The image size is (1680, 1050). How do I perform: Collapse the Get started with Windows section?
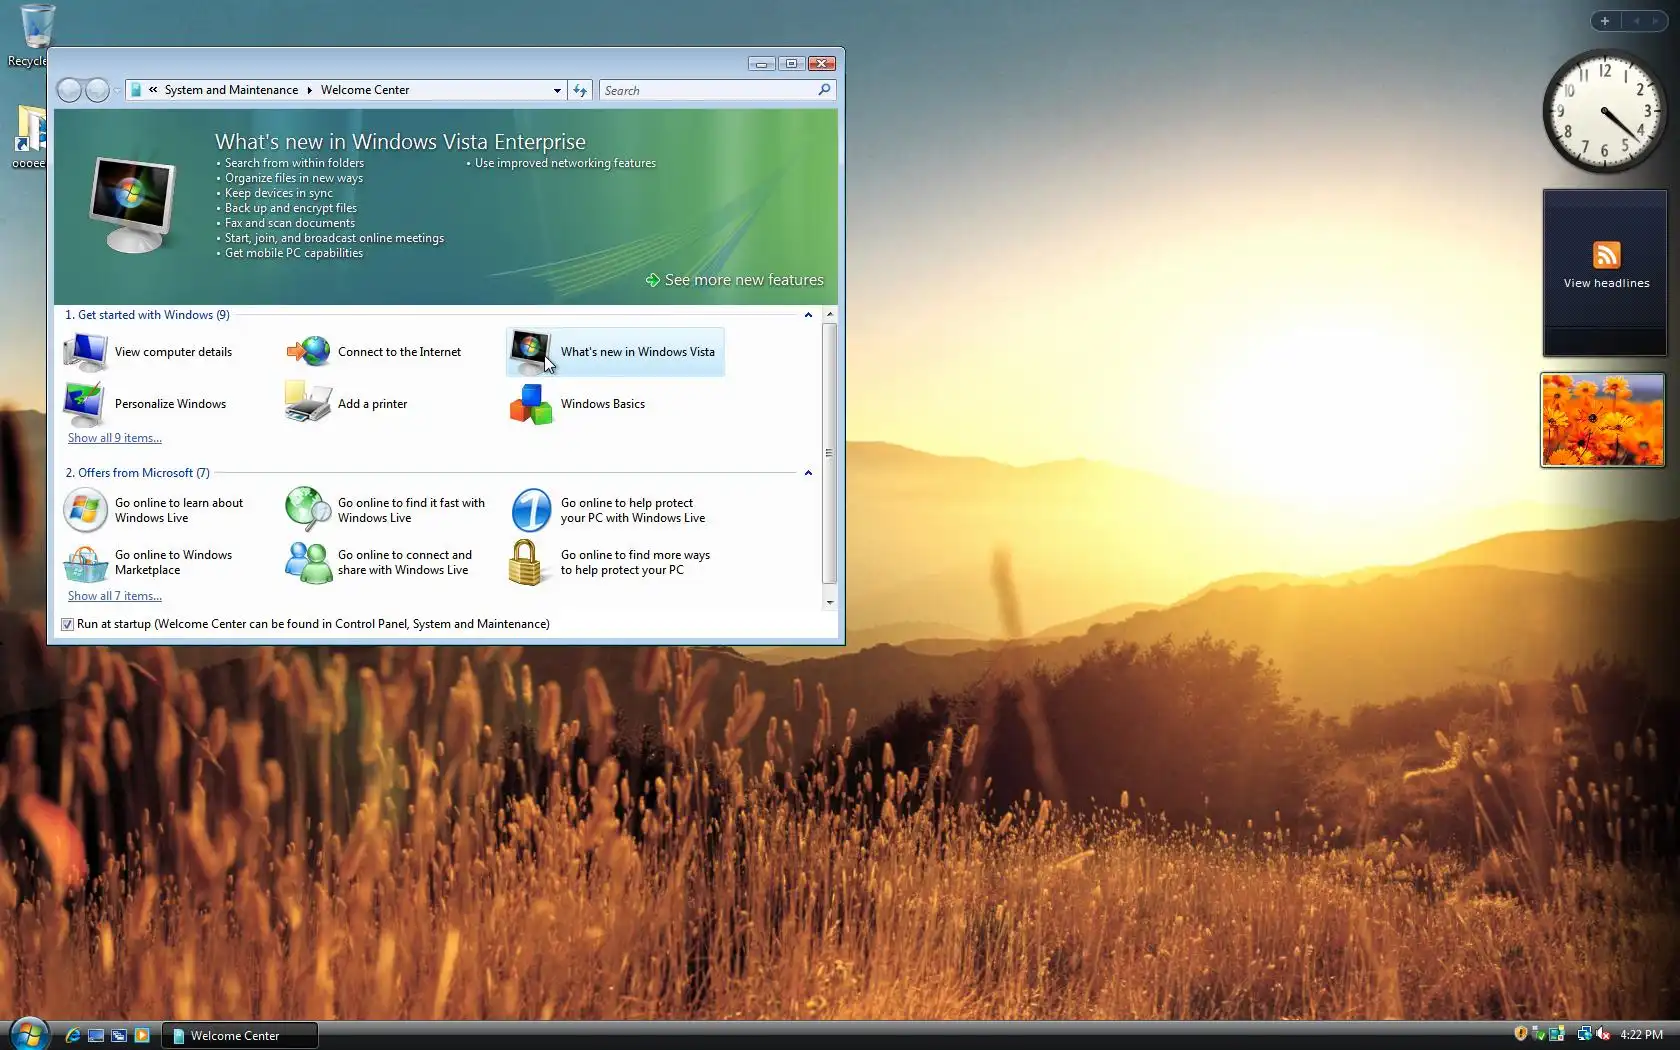coord(808,315)
